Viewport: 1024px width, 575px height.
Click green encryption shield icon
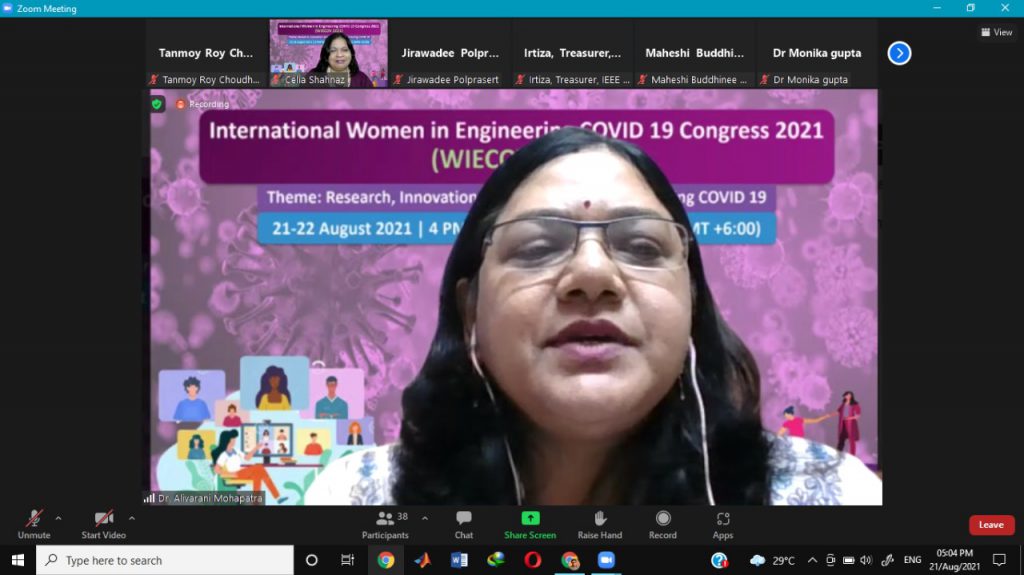pyautogui.click(x=157, y=104)
